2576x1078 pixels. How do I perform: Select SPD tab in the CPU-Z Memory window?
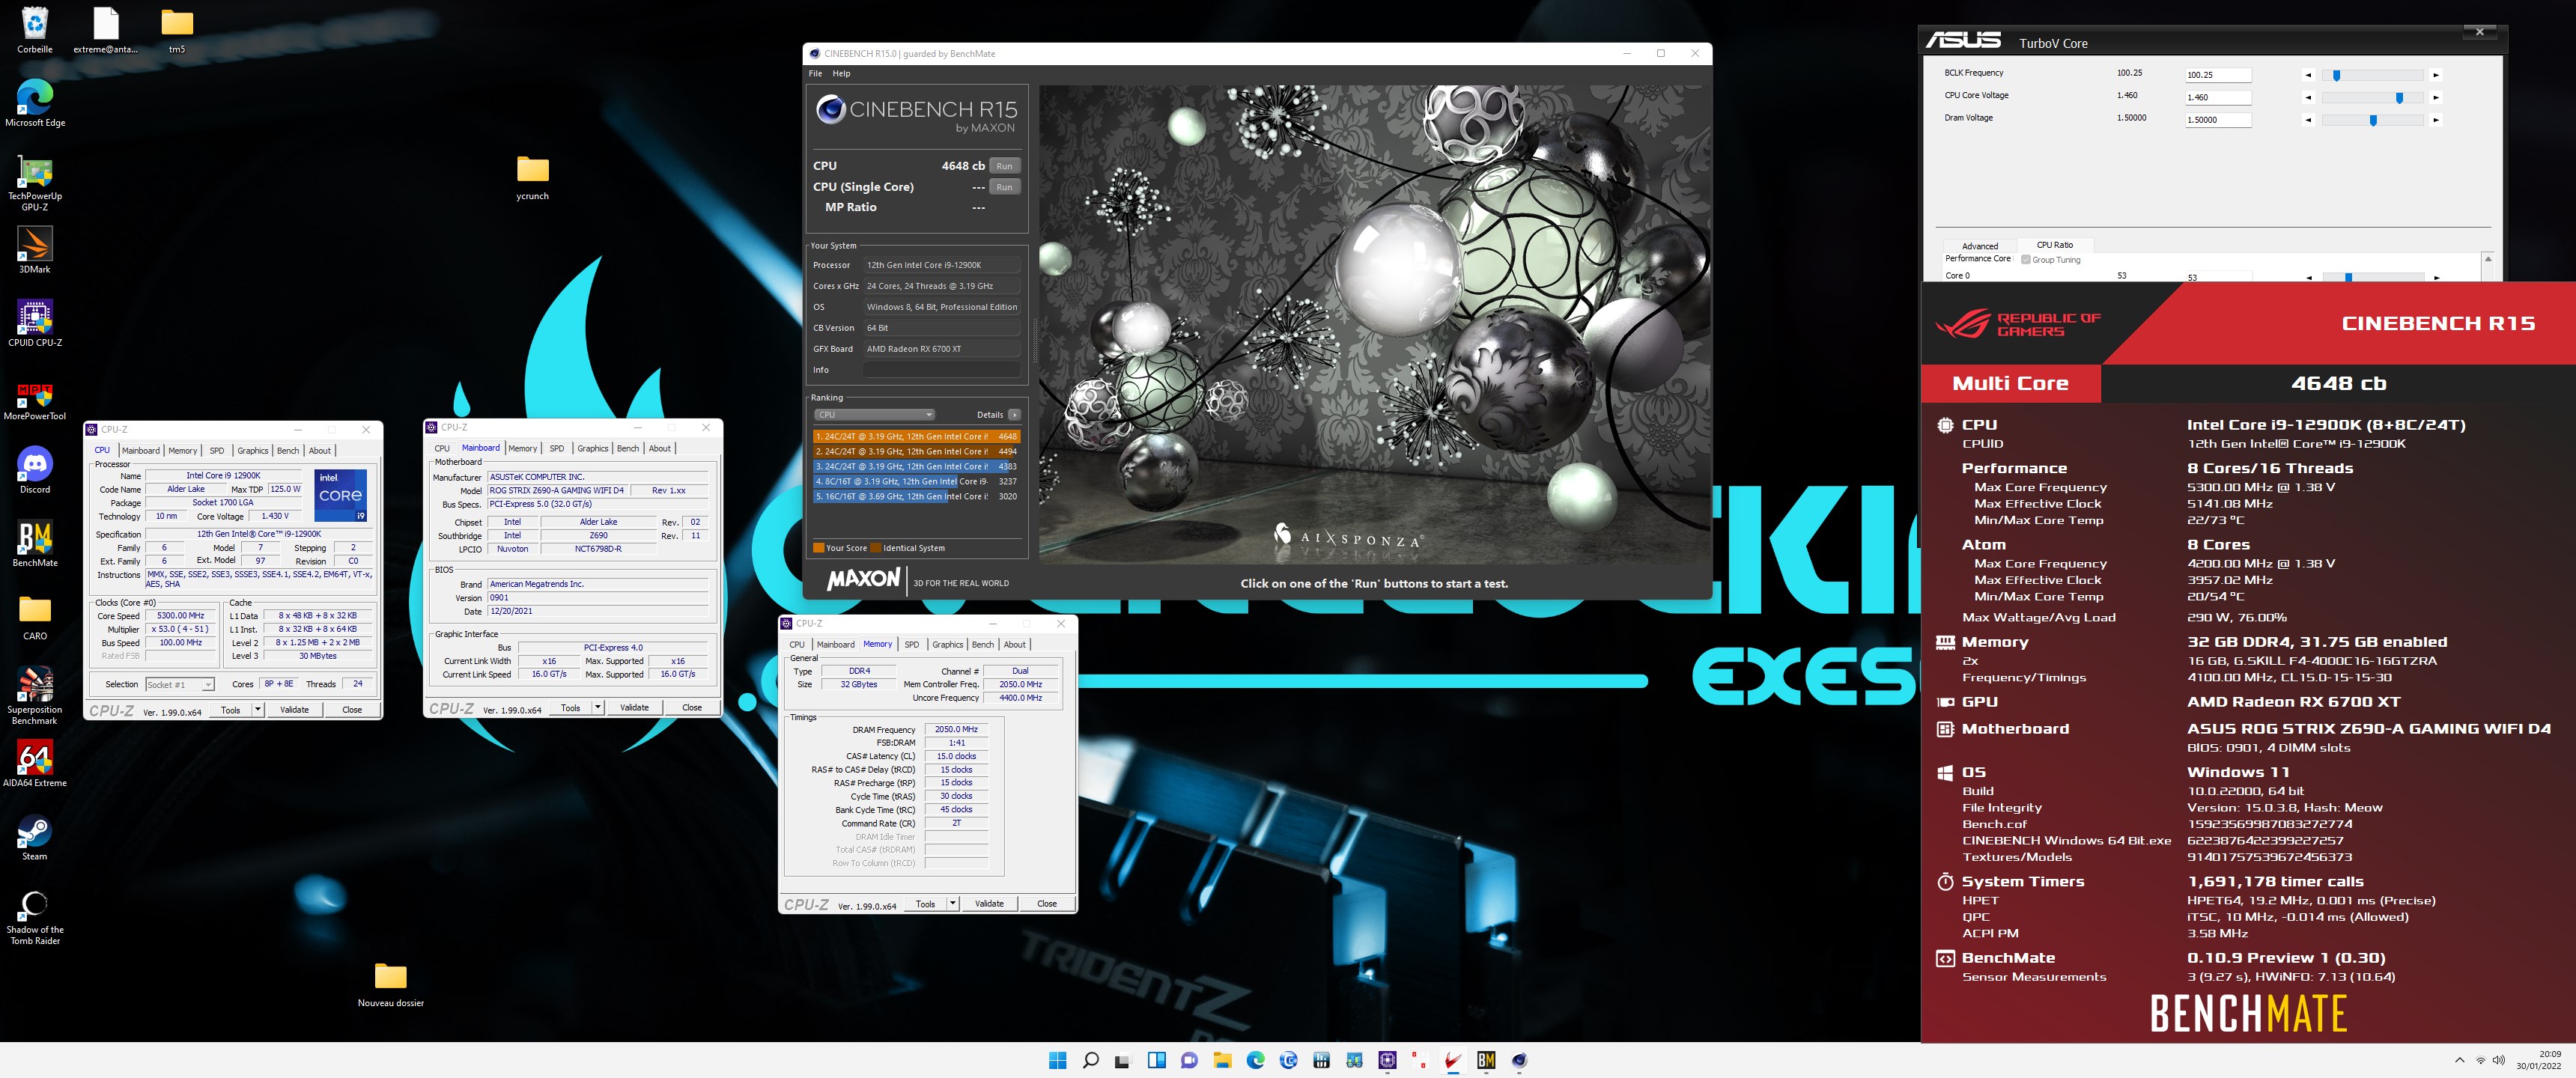[912, 645]
